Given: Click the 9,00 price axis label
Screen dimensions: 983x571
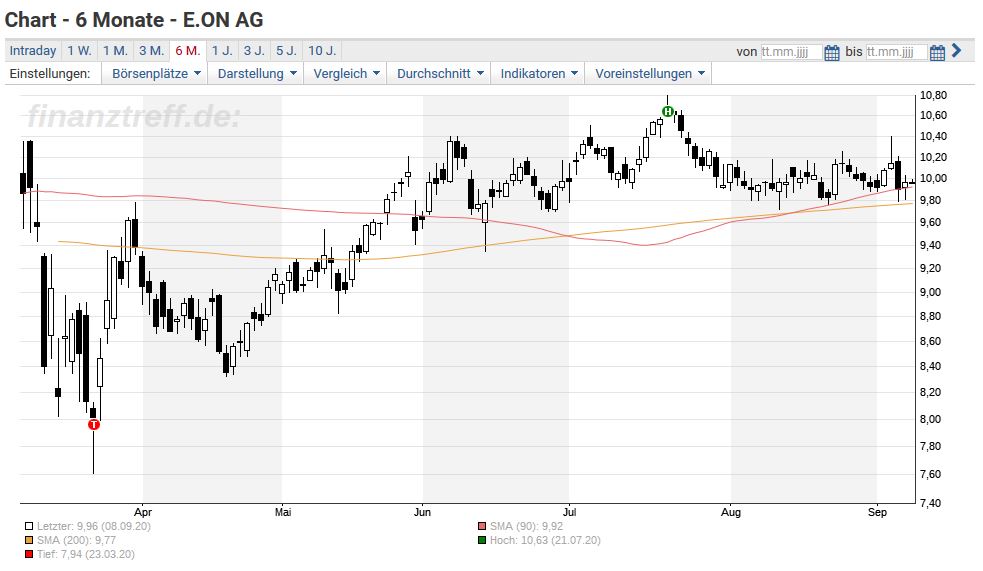Looking at the screenshot, I should pyautogui.click(x=930, y=292).
